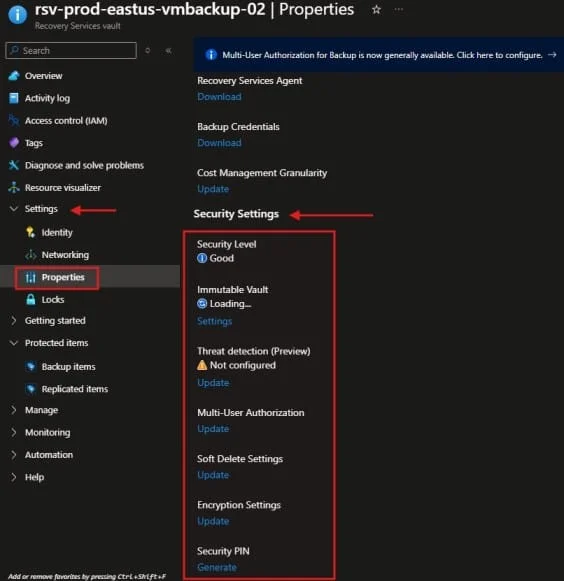Expand the Monitoring section
This screenshot has width=564, height=581.
(x=14, y=432)
